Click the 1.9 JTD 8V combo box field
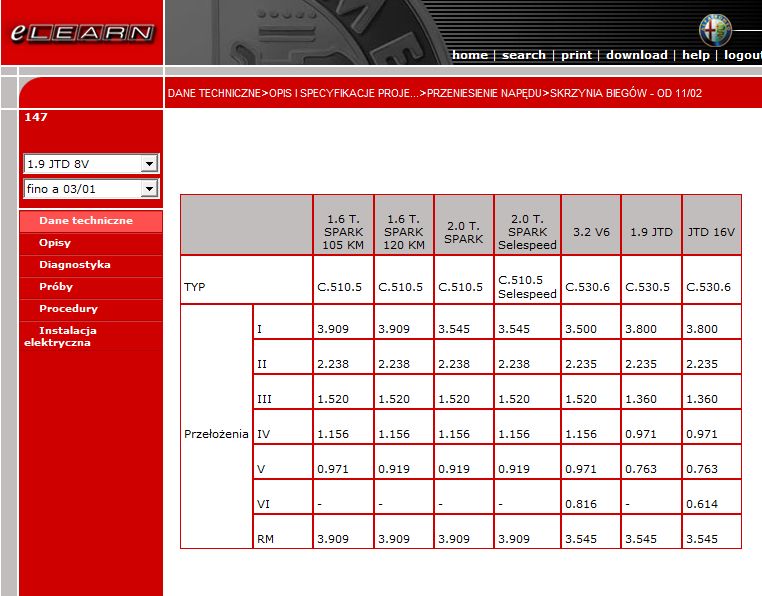Screen dimensions: 762x596 point(91,163)
